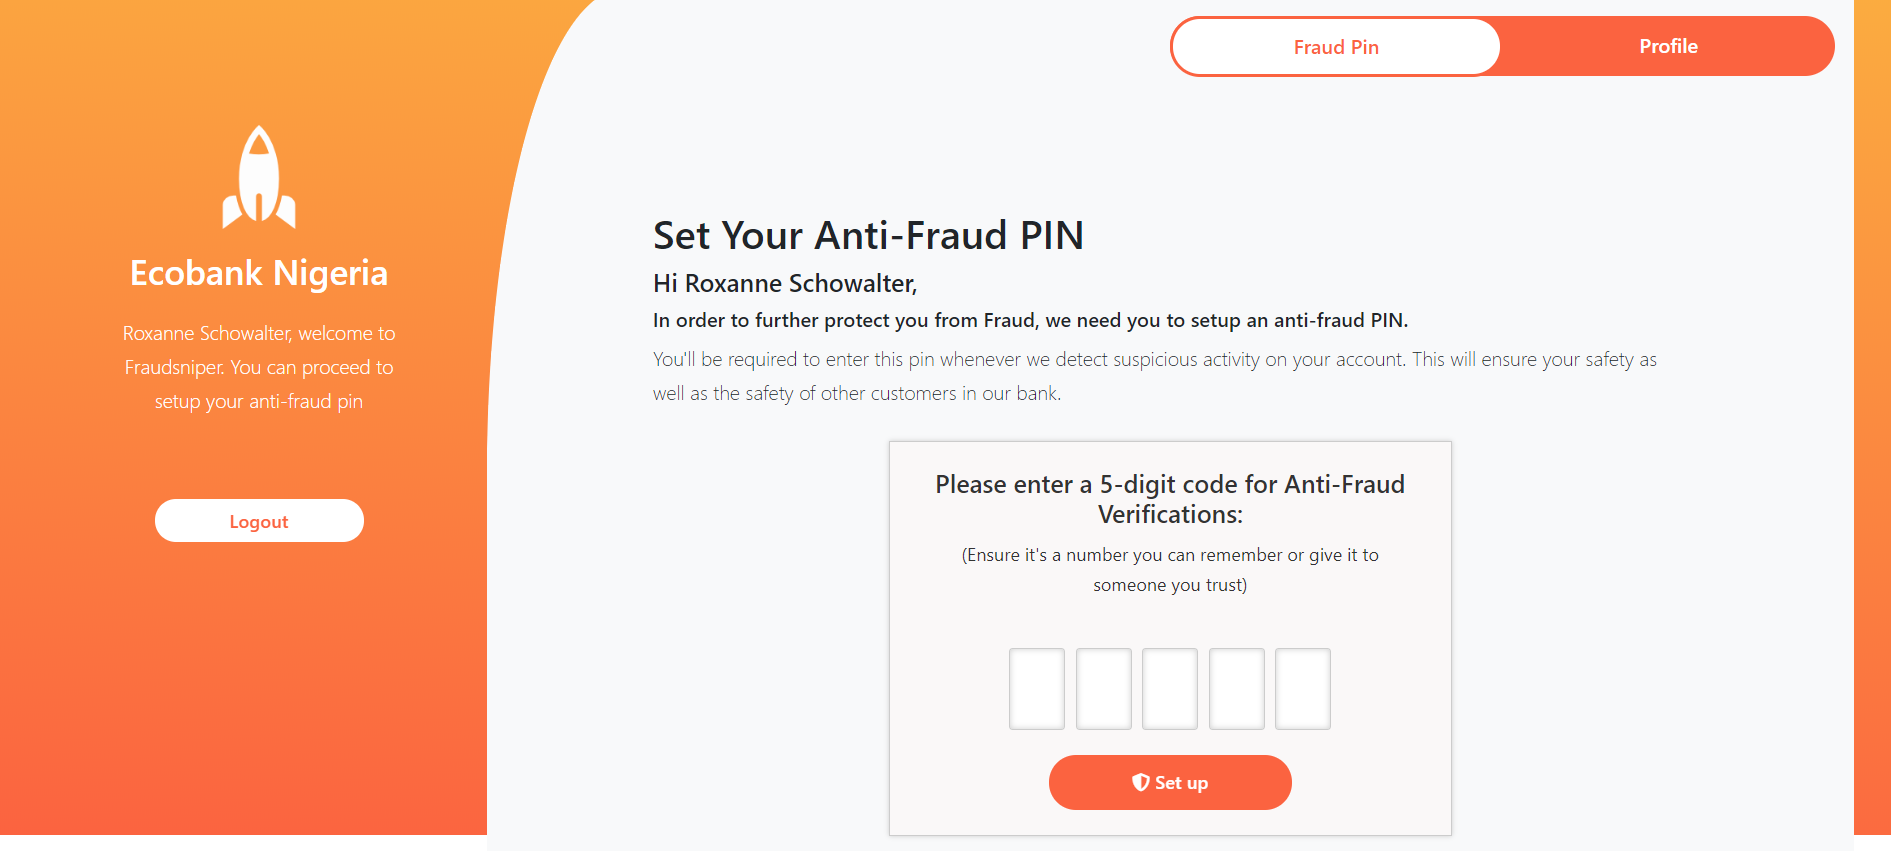The image size is (1891, 851).
Task: Click the suspicious activity explanation text
Action: click(x=1154, y=375)
